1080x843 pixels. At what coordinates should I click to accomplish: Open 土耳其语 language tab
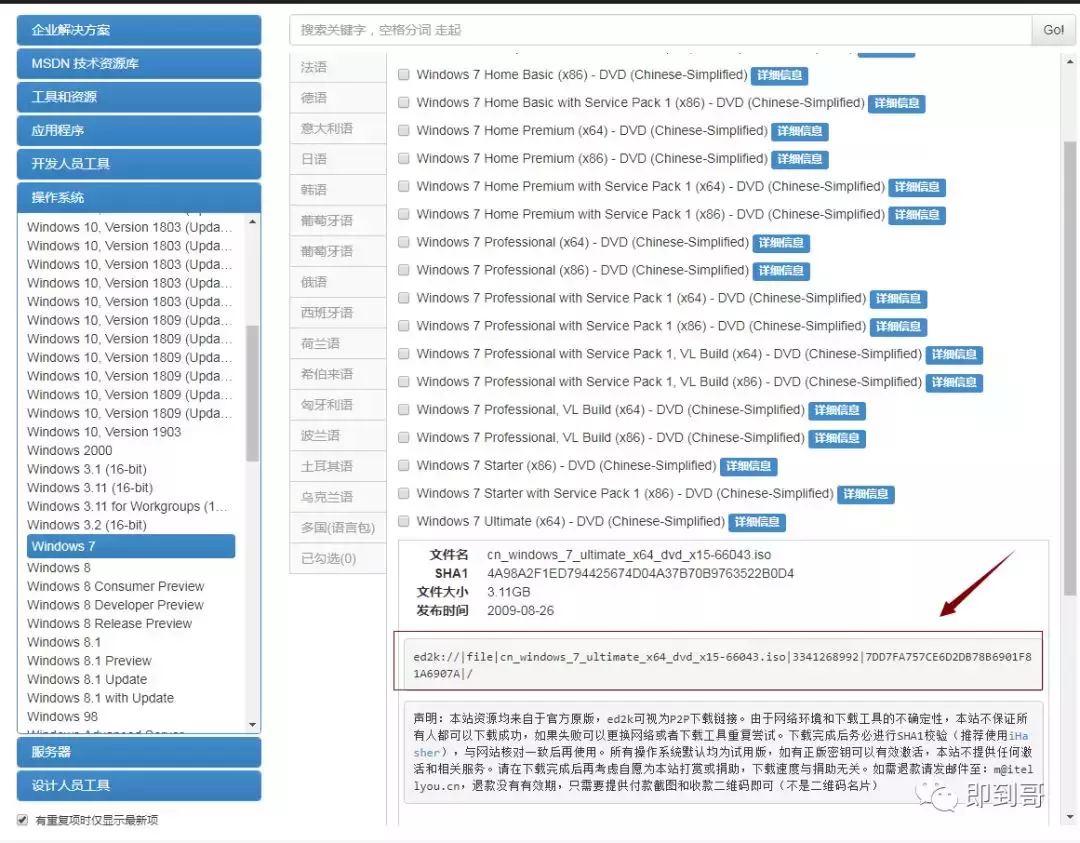(338, 466)
